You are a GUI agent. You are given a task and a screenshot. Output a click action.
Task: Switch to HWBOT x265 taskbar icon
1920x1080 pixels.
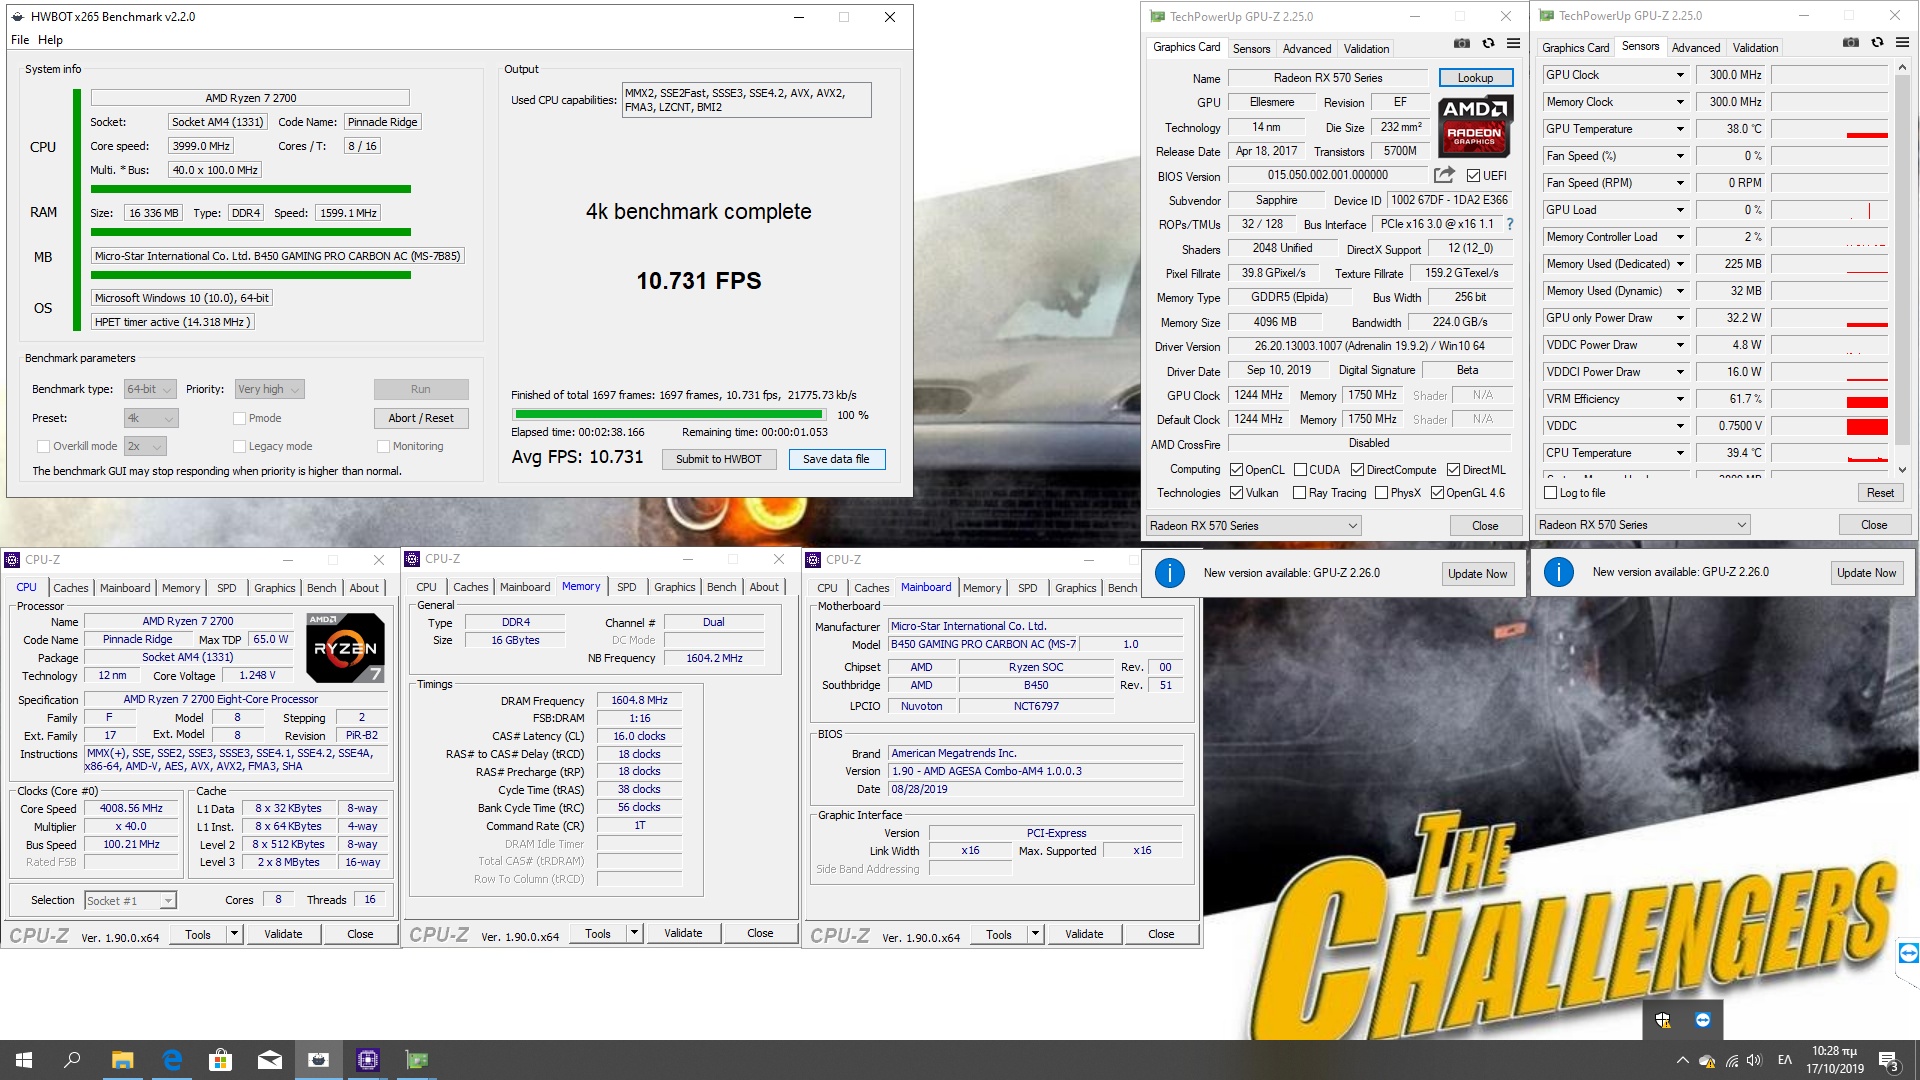point(318,1060)
